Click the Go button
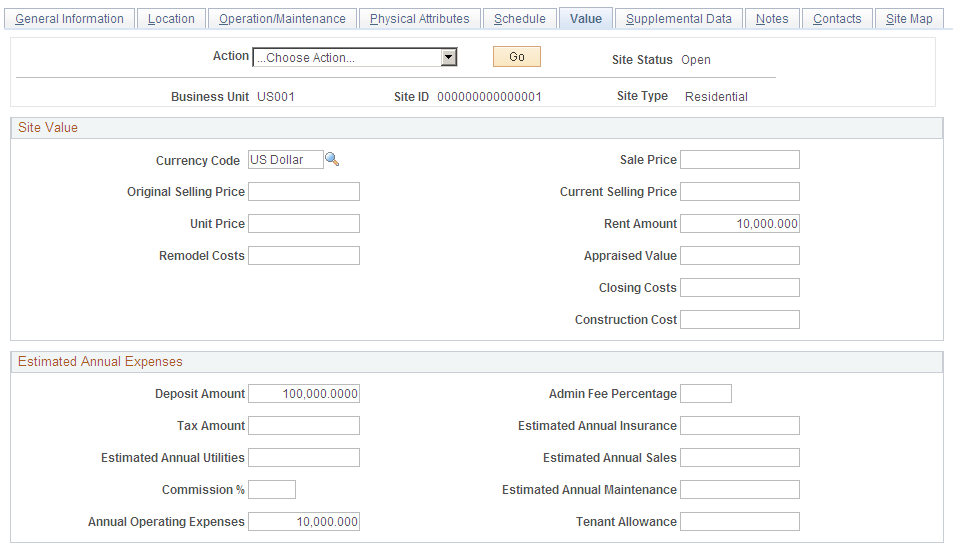The image size is (953, 549). coord(517,57)
